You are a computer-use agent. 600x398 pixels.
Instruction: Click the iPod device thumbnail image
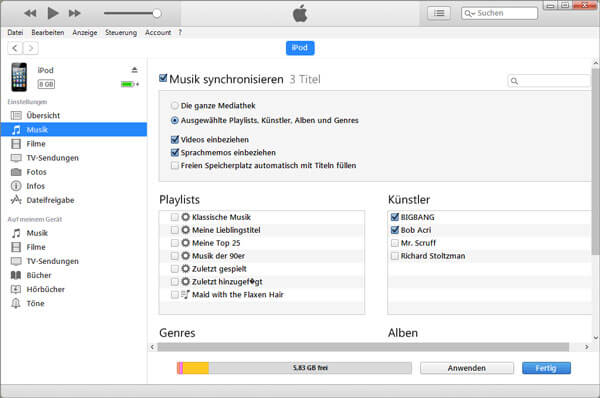pyautogui.click(x=19, y=77)
